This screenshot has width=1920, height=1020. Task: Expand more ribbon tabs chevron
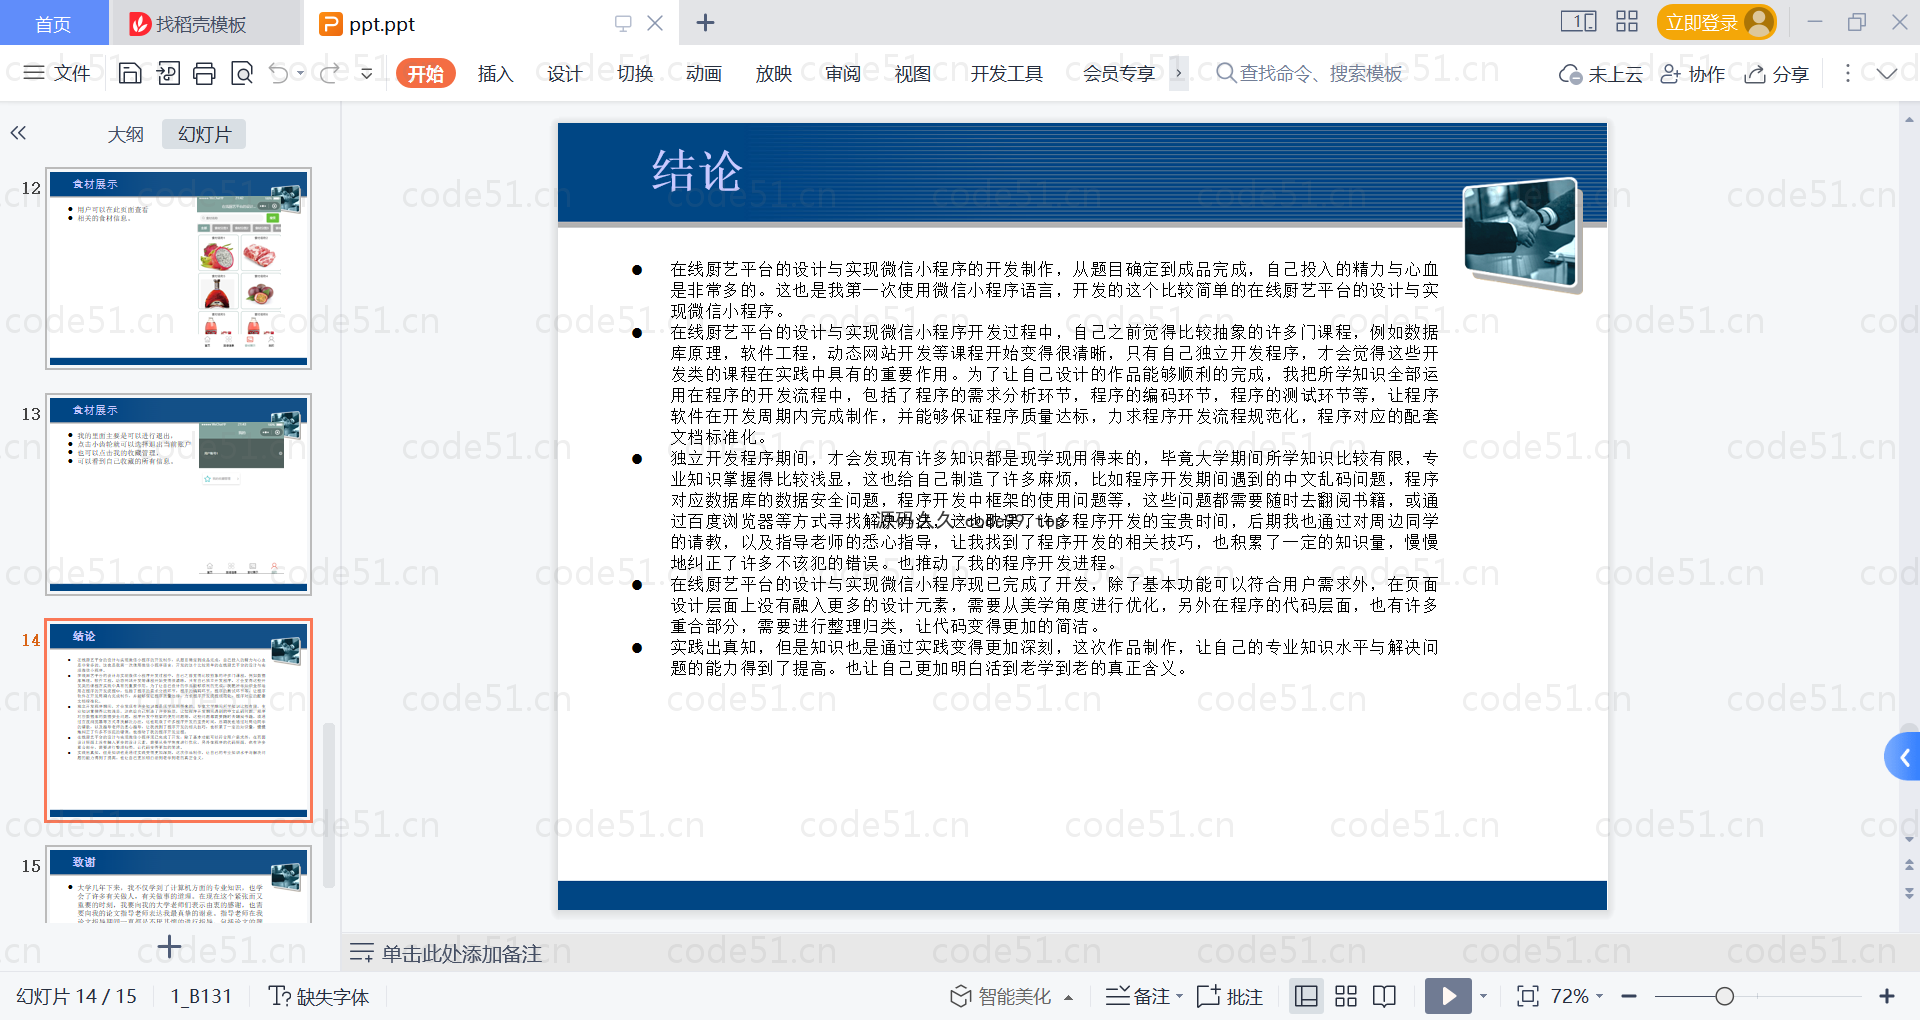(1179, 73)
